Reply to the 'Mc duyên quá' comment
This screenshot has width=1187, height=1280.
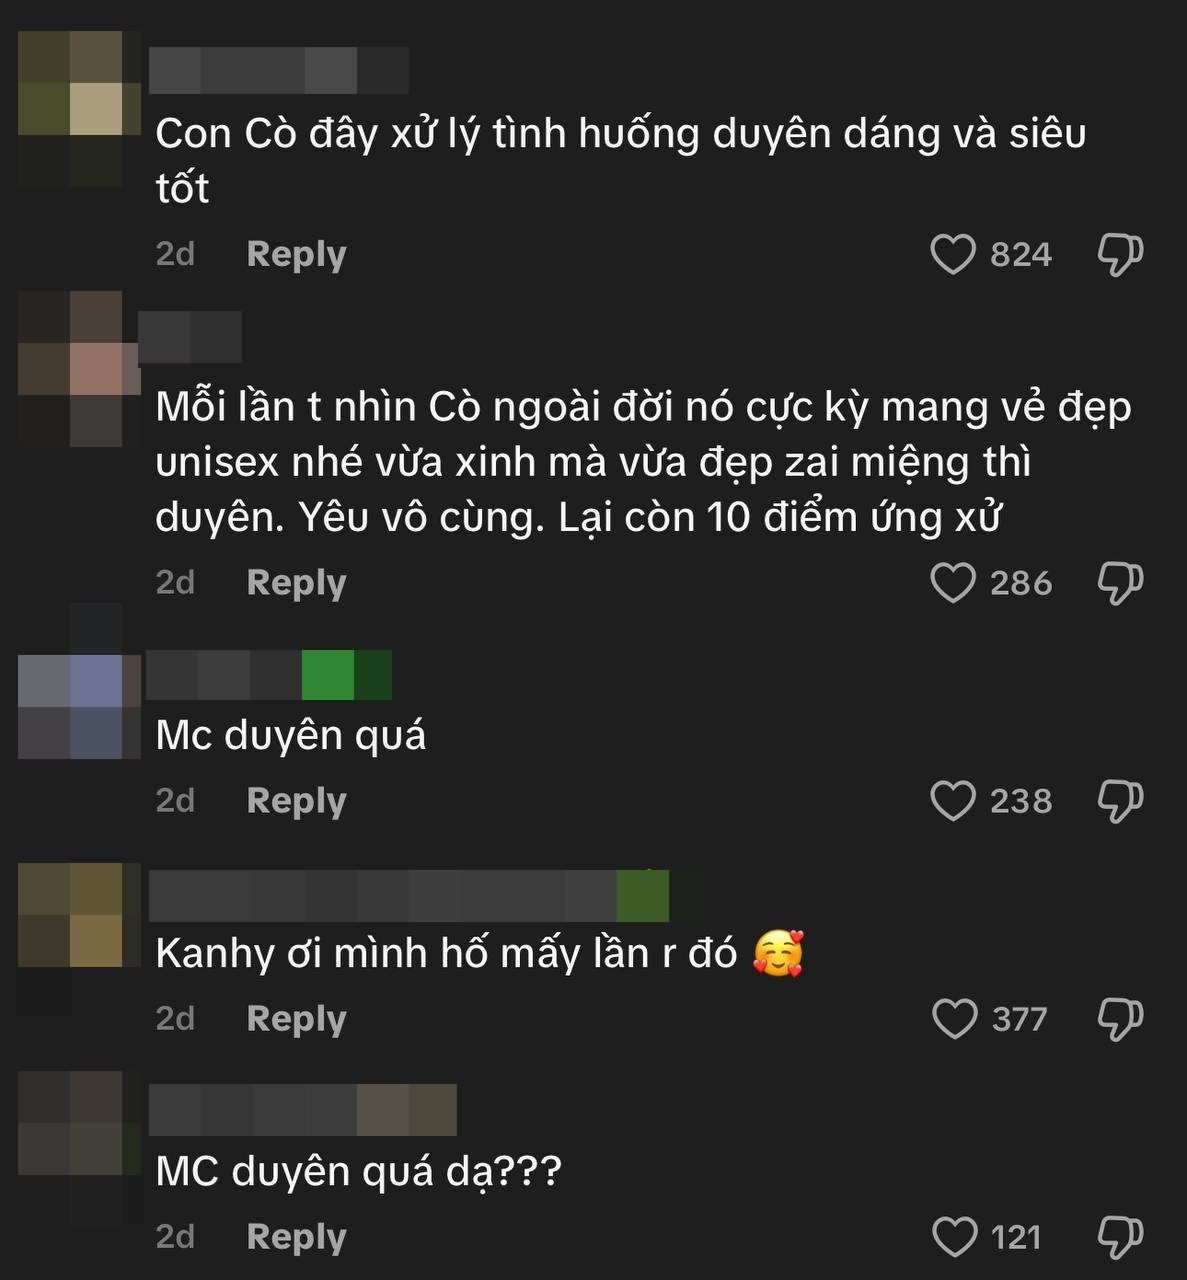point(296,800)
